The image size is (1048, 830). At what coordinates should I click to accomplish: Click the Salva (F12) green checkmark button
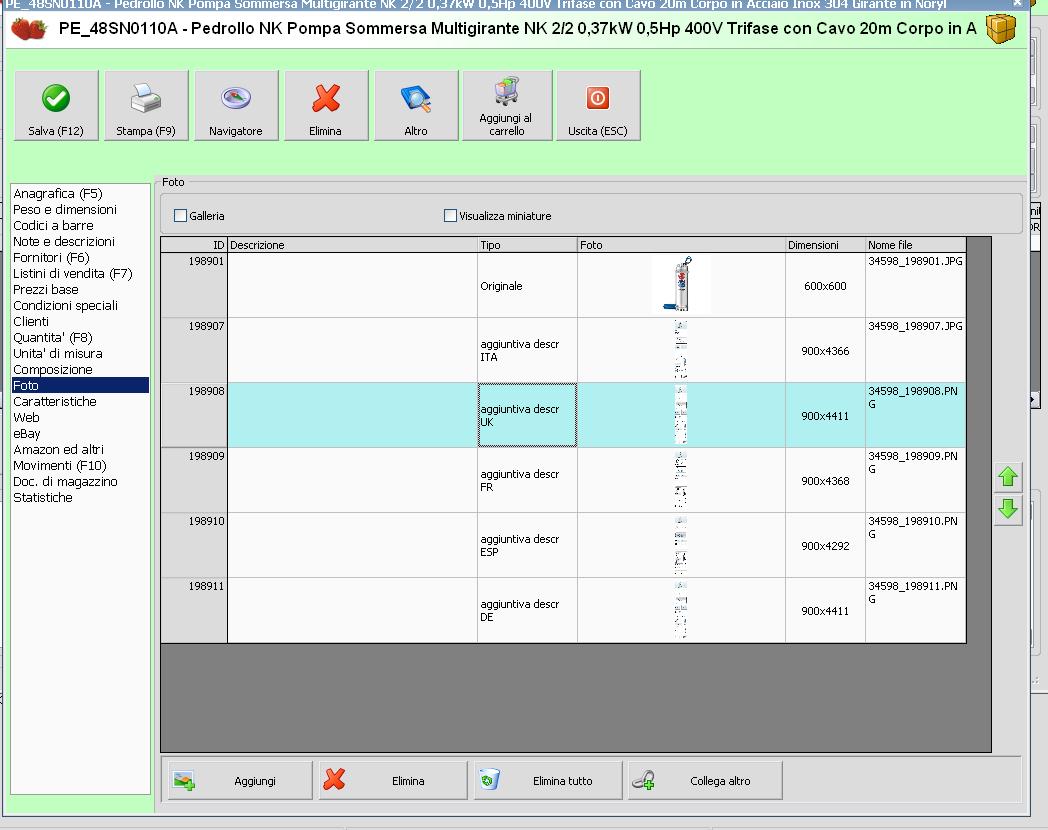coord(56,106)
